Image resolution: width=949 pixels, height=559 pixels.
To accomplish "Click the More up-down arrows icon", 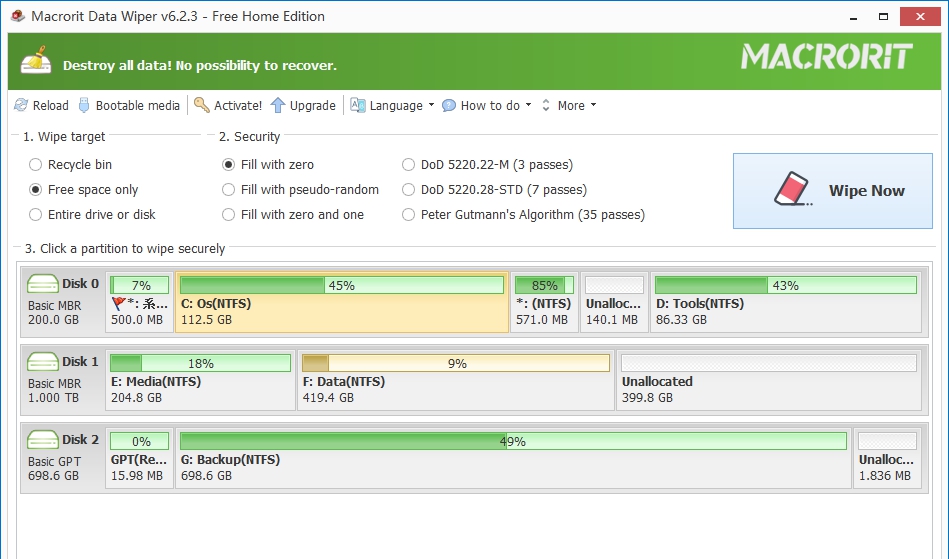I will [x=546, y=105].
